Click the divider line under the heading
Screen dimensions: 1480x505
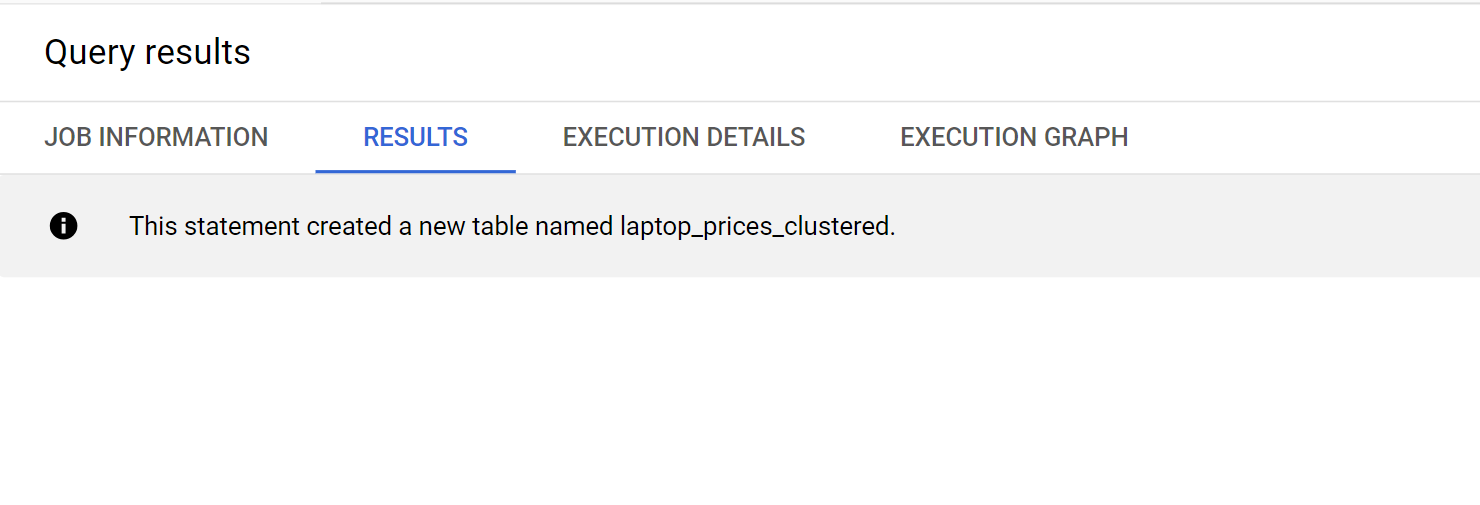740,101
